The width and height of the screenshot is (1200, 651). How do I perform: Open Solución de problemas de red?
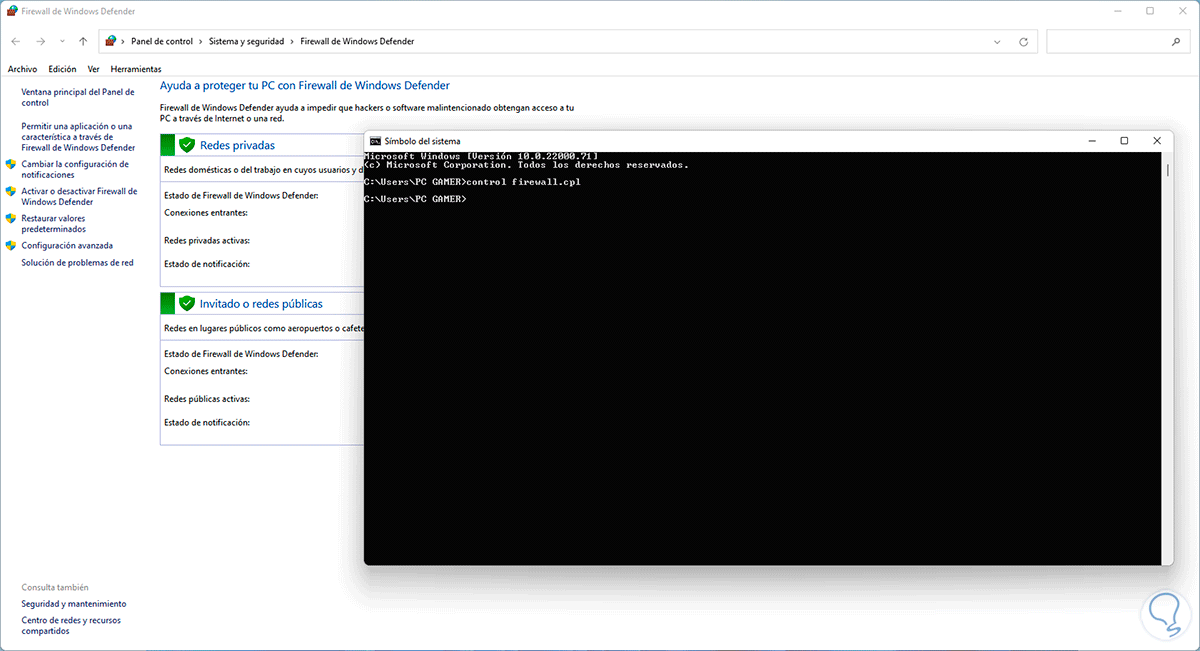77,263
